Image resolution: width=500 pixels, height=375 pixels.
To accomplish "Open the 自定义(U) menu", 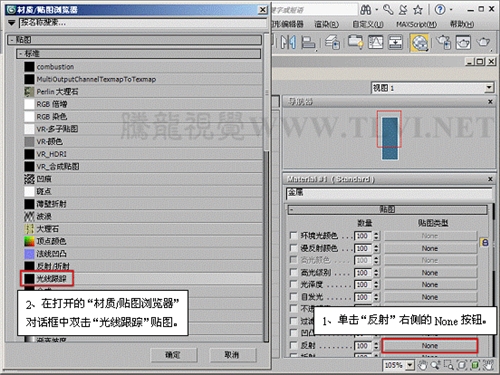I will point(368,24).
